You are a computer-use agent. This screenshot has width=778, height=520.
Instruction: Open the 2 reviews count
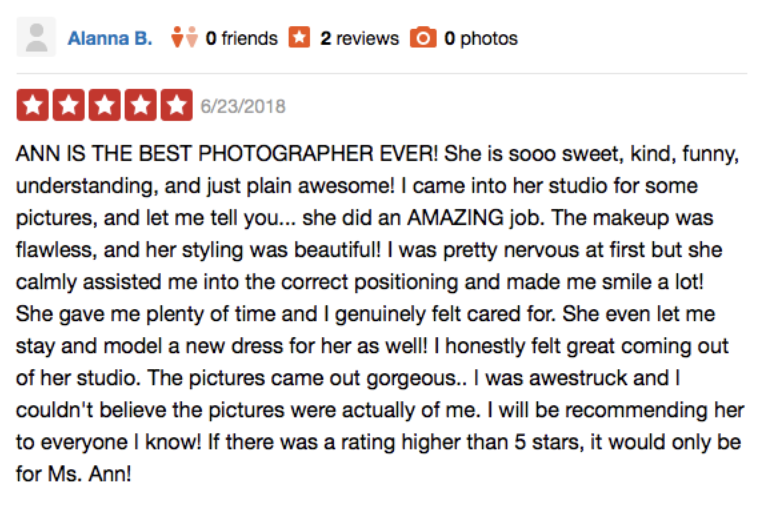click(359, 38)
